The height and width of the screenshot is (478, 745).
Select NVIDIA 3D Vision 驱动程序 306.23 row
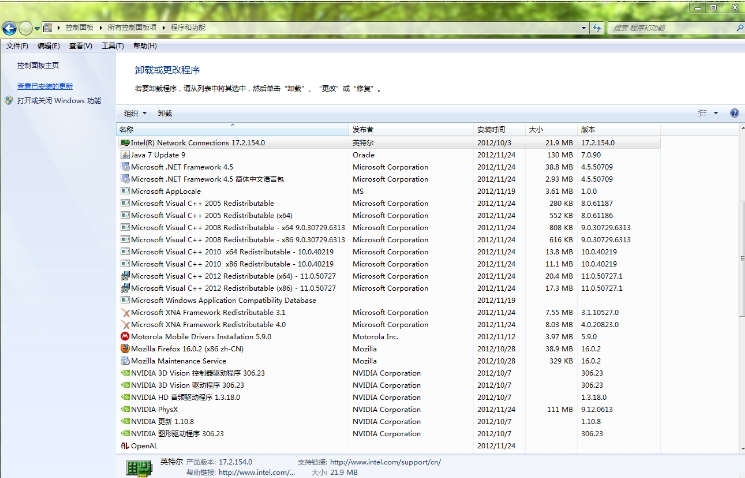pyautogui.click(x=388, y=385)
